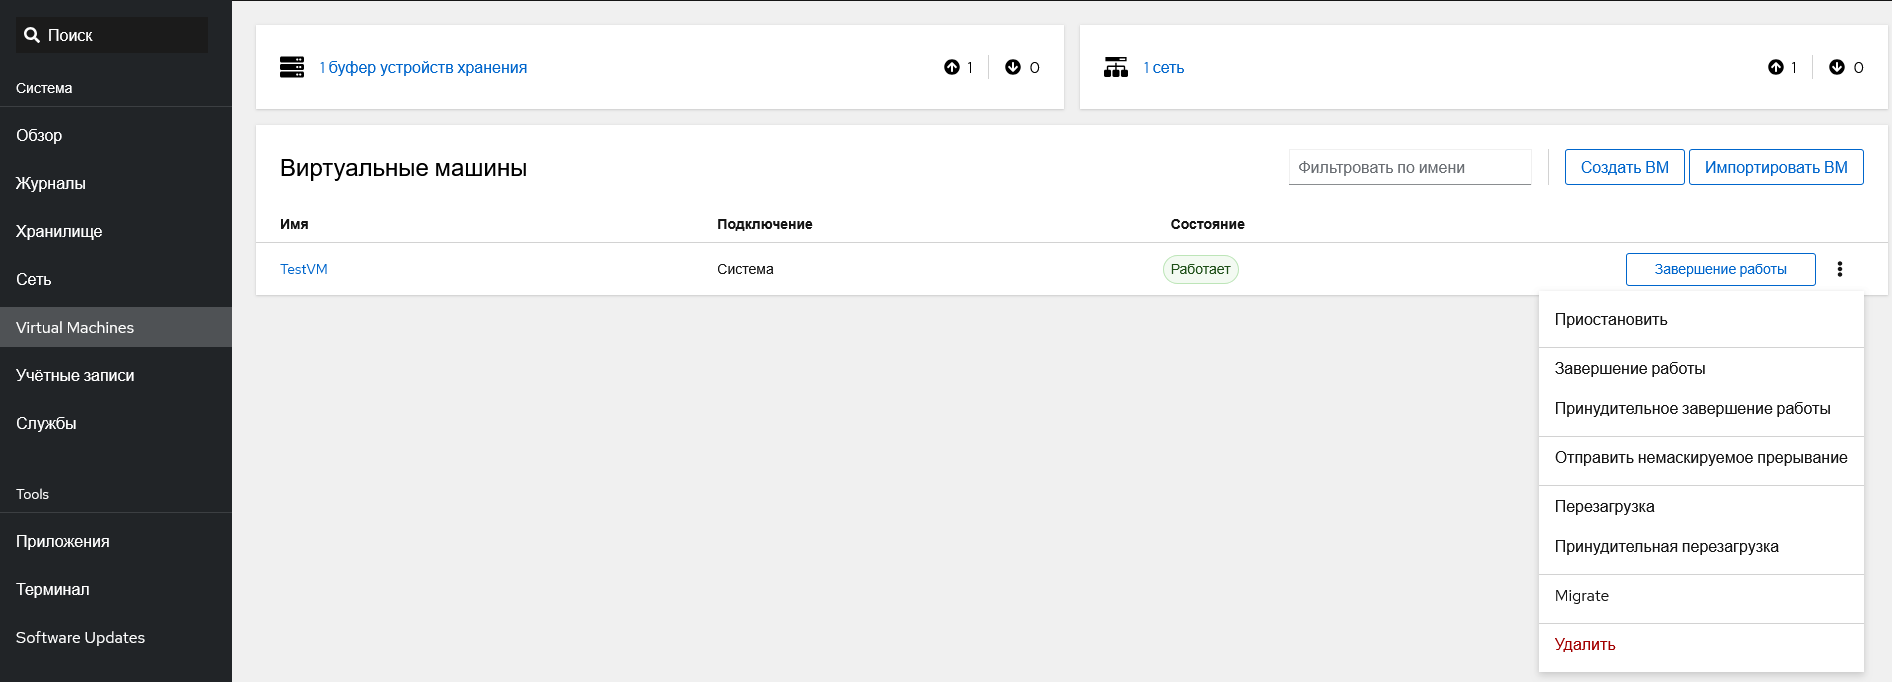Click the network topology icon

pyautogui.click(x=1116, y=67)
